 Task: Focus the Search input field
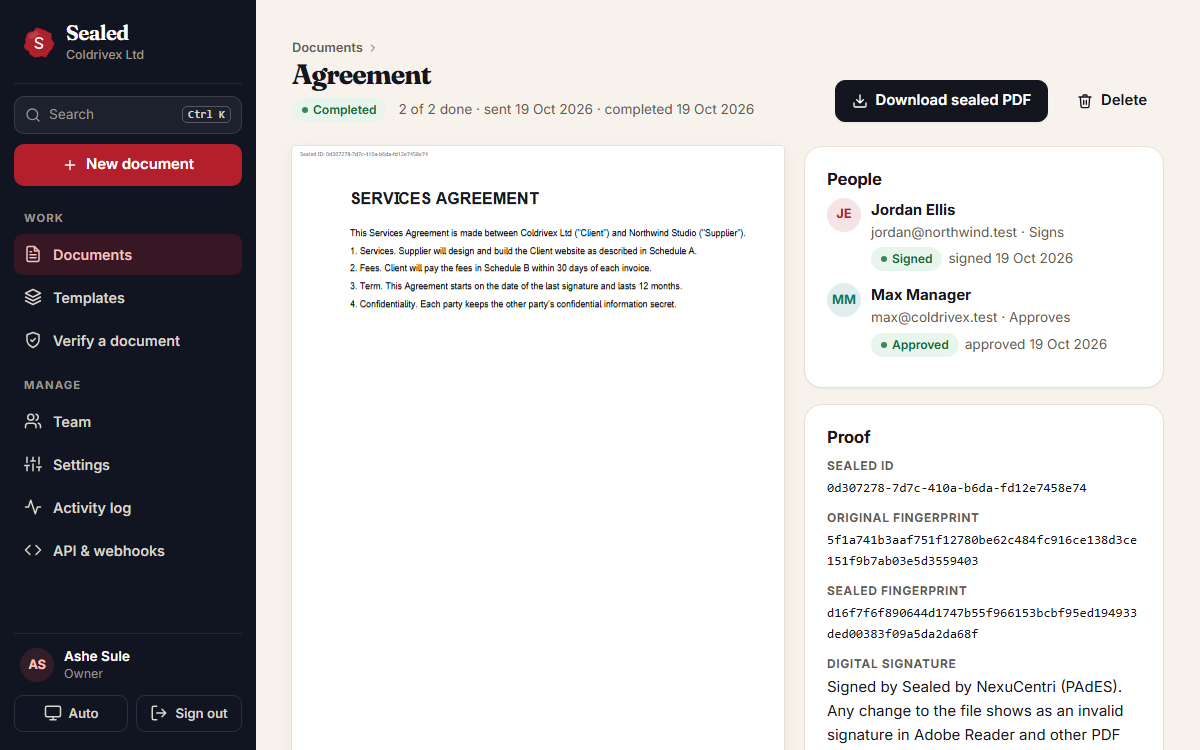click(128, 115)
